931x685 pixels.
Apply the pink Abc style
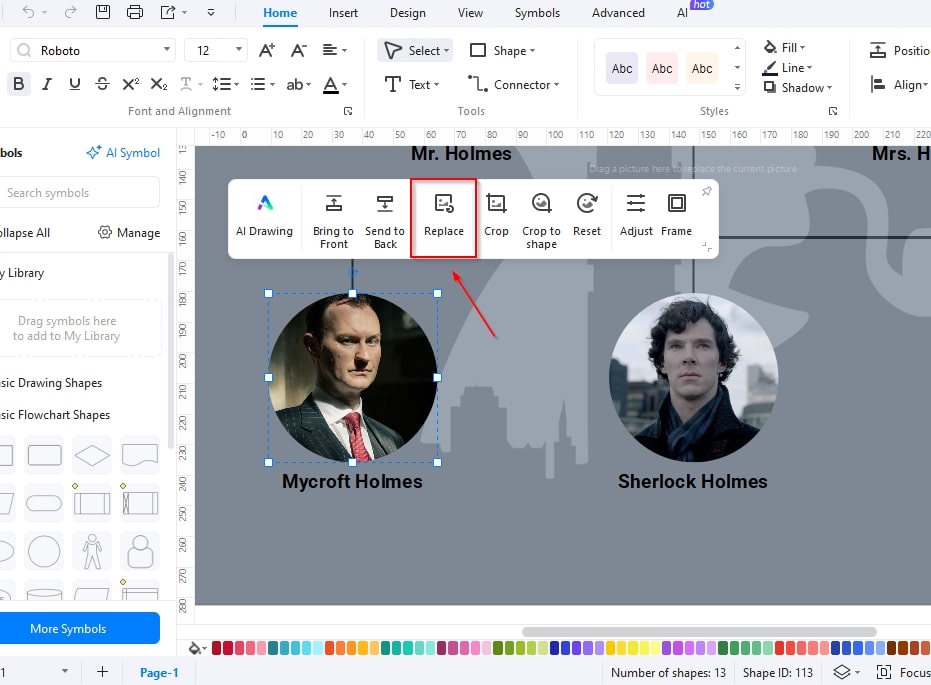point(661,68)
